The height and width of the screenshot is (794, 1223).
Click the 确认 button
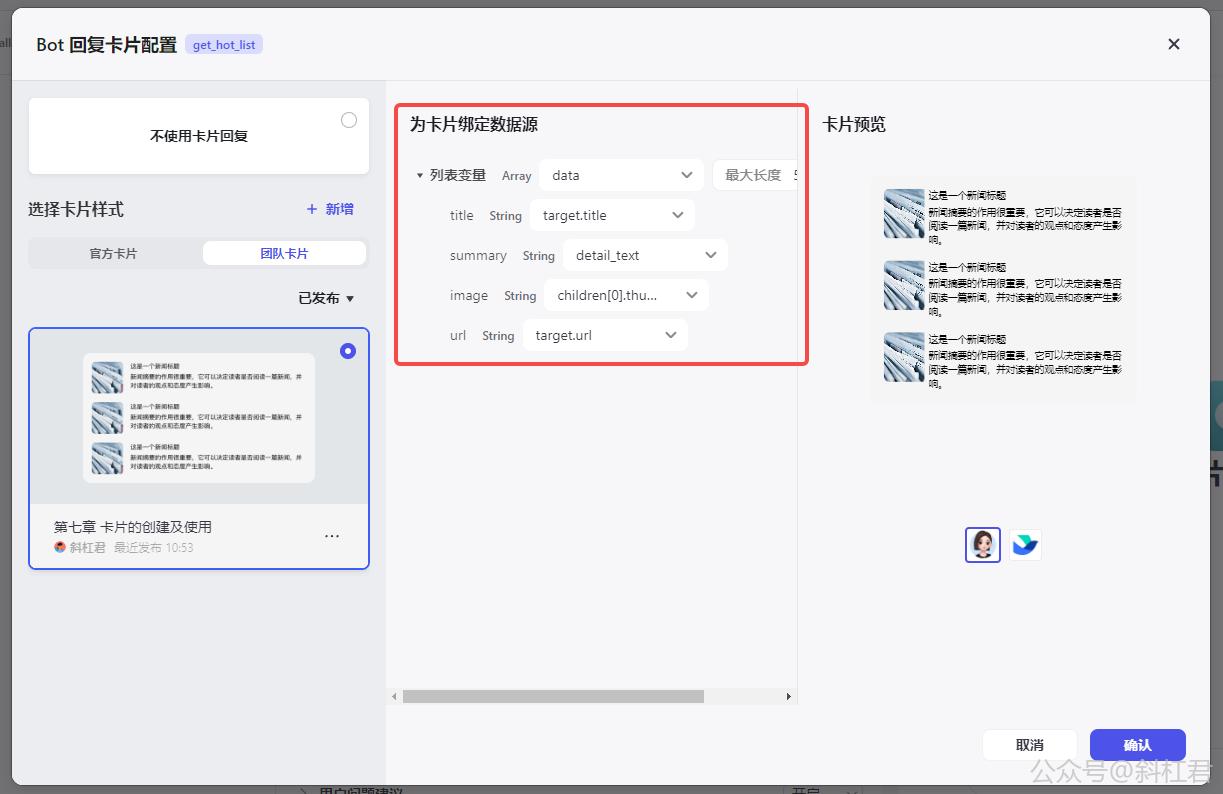1138,745
